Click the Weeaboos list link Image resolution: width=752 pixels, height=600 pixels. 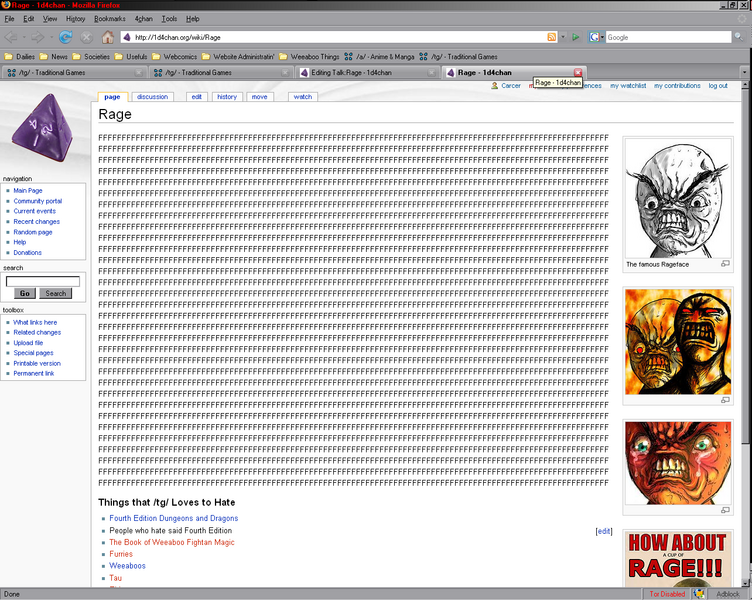(127, 566)
